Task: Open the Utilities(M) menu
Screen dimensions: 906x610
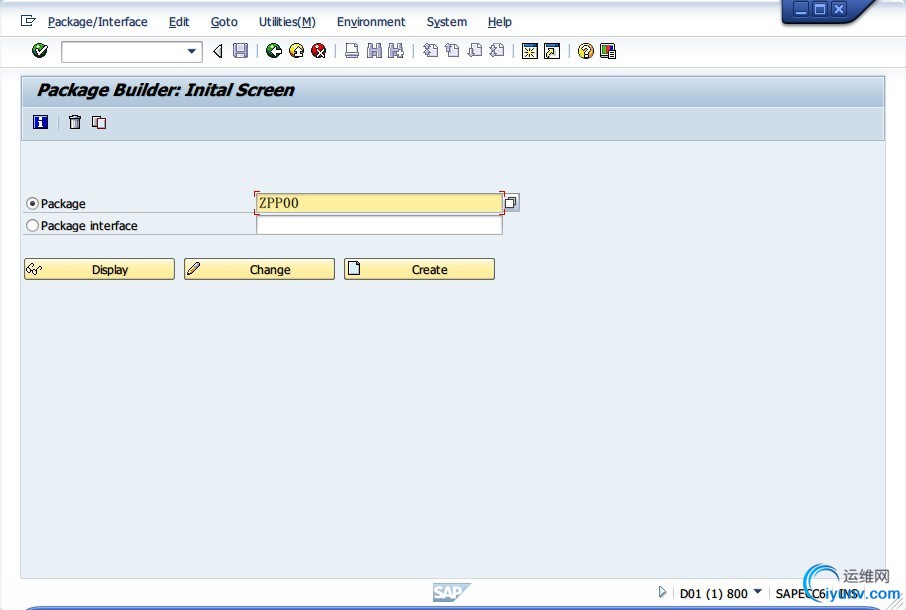Action: pyautogui.click(x=287, y=22)
